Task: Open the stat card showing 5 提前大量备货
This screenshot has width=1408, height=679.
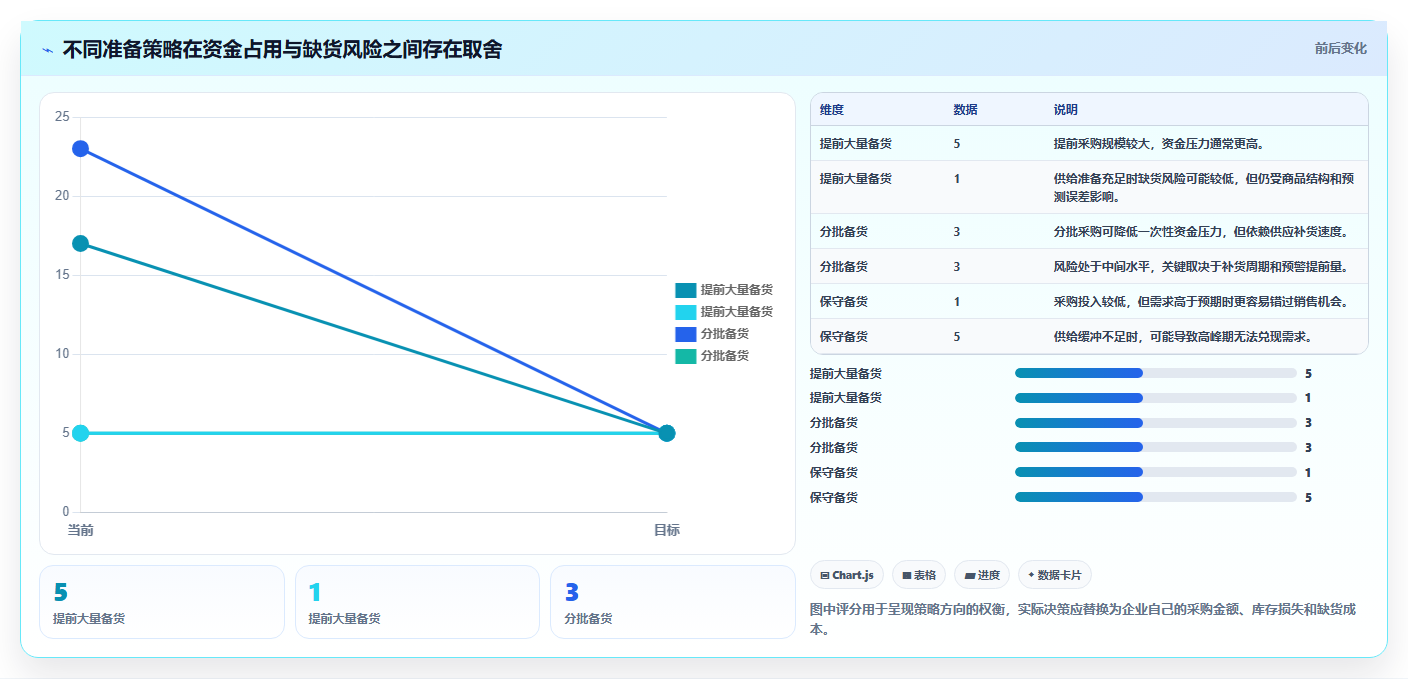Action: tap(162, 602)
